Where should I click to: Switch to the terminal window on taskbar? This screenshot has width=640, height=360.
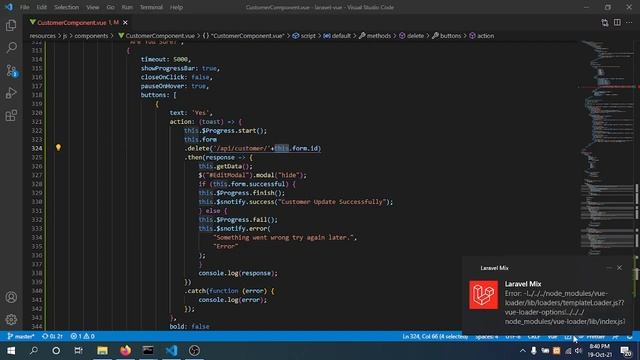[148, 351]
